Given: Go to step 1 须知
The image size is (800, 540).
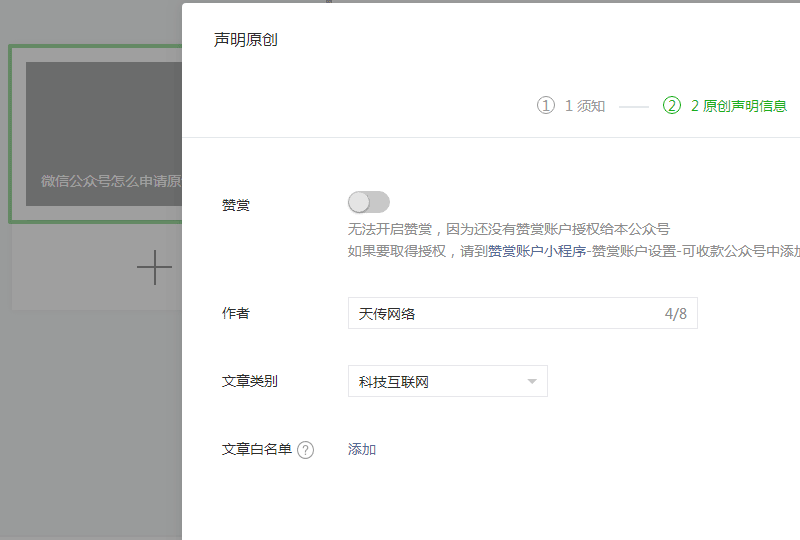Looking at the screenshot, I should [x=571, y=106].
